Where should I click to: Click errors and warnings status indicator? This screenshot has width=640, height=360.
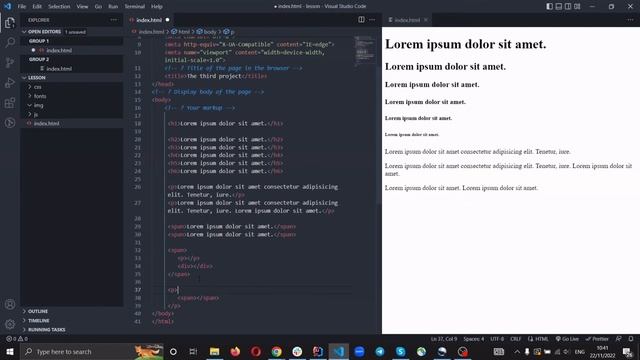tap(17, 339)
